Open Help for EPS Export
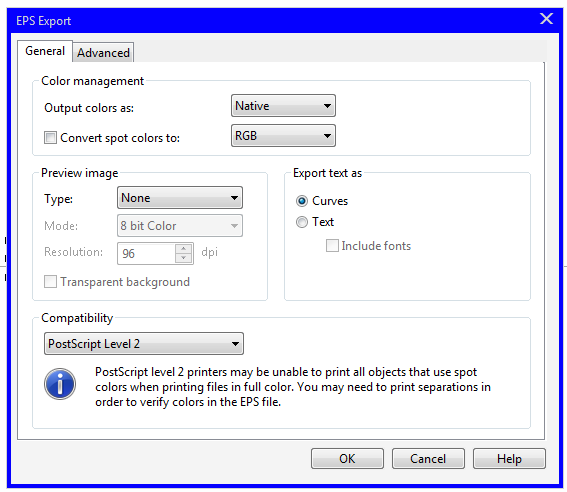 [x=509, y=458]
